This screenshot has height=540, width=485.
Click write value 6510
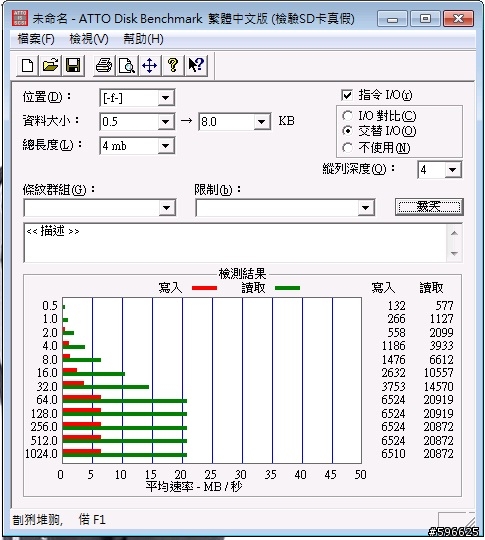coord(393,454)
